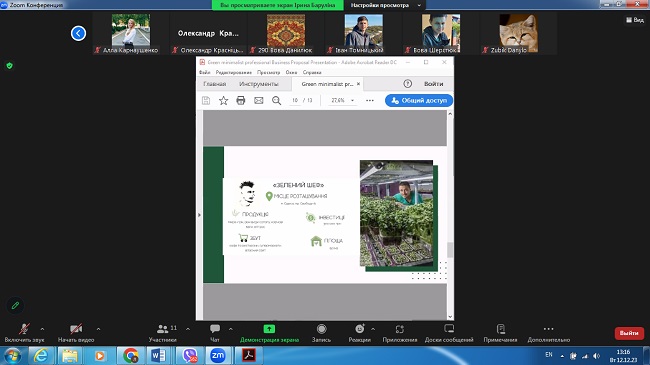Open the Чат chat panel
The width and height of the screenshot is (650, 365).
click(215, 333)
